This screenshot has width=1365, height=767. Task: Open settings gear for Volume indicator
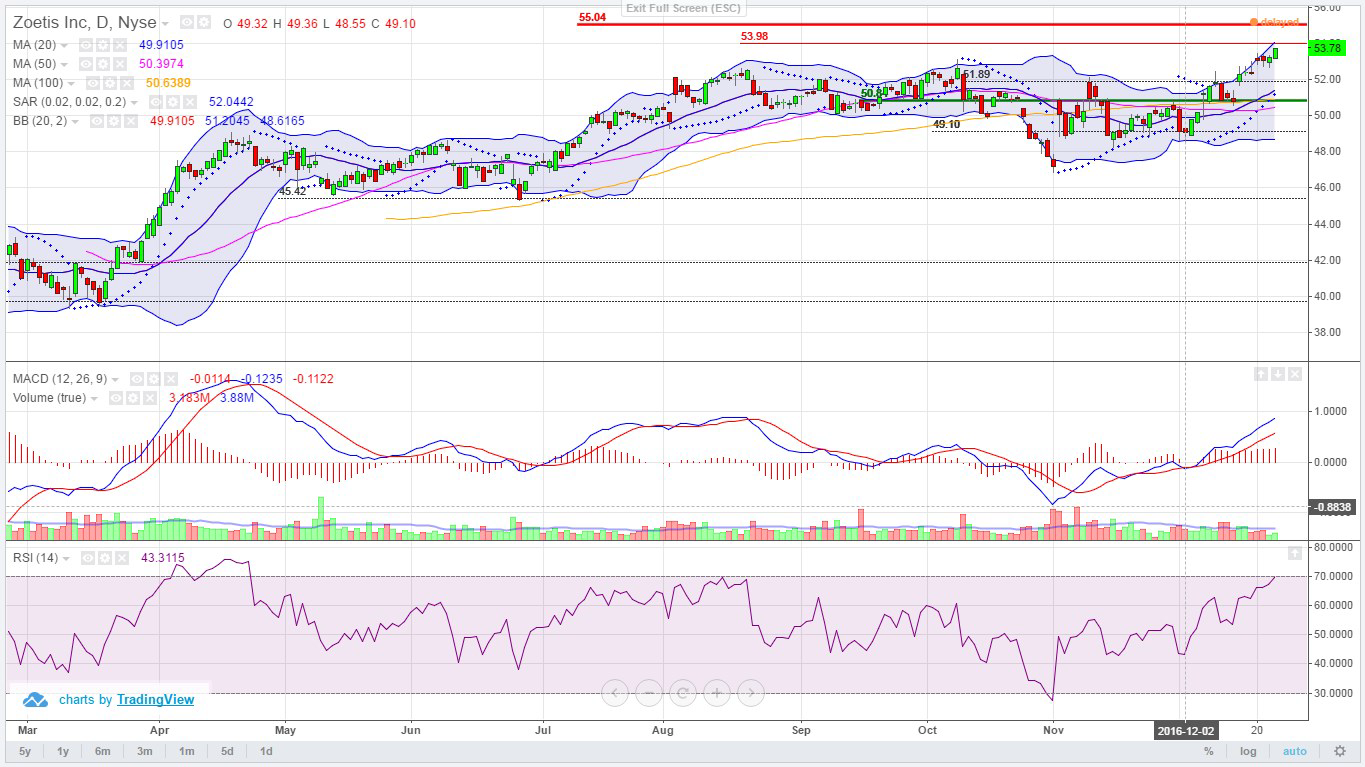pos(132,398)
